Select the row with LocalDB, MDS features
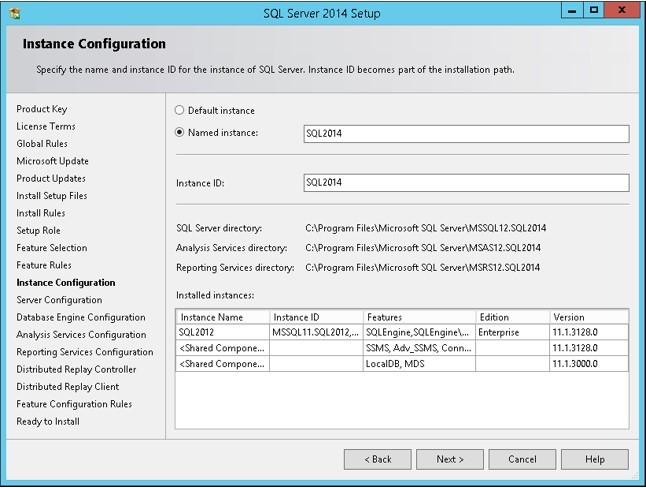646x488 pixels. 418,364
